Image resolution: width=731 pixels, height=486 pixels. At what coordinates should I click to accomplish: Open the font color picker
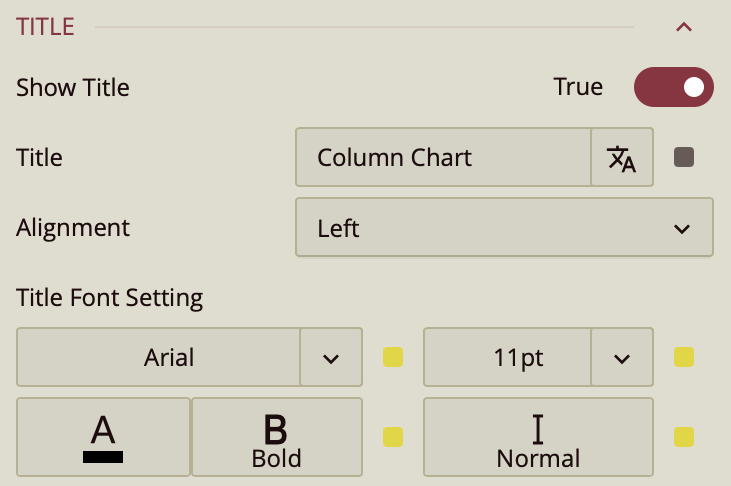coord(103,437)
